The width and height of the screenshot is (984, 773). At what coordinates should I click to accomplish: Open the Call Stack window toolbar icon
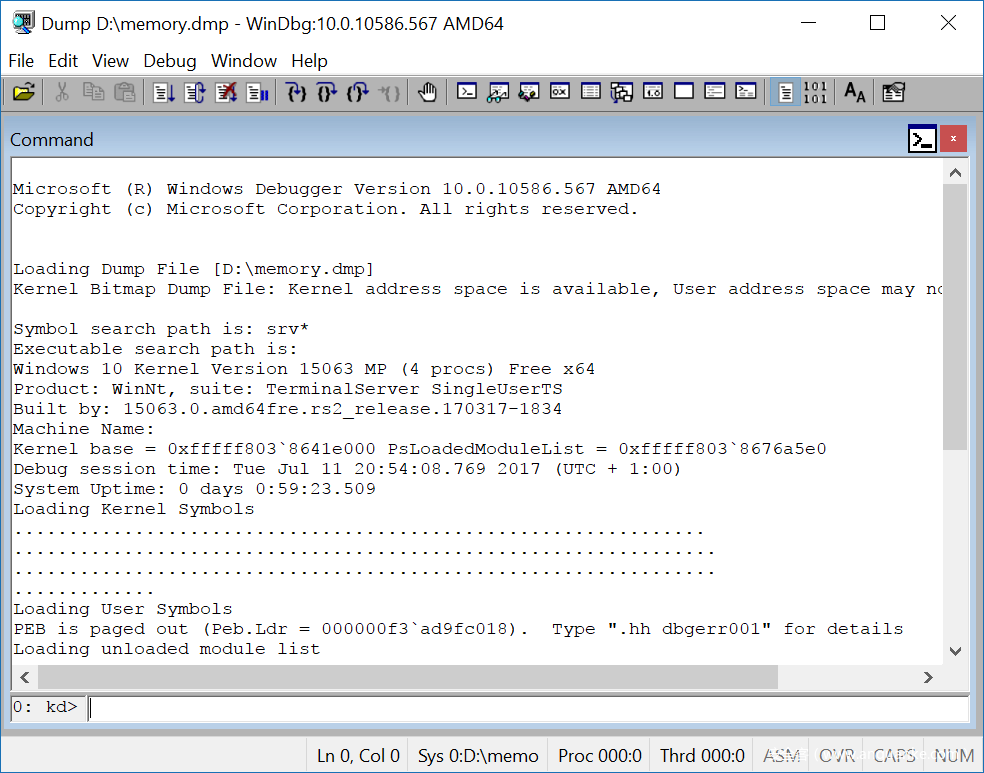tap(622, 92)
